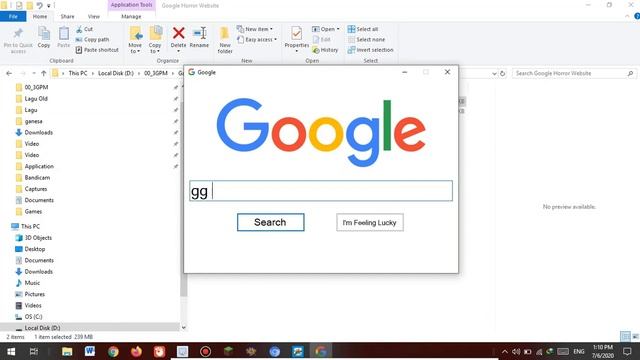Click the Google search text field
Screen dimensions: 640x360
pos(321,191)
